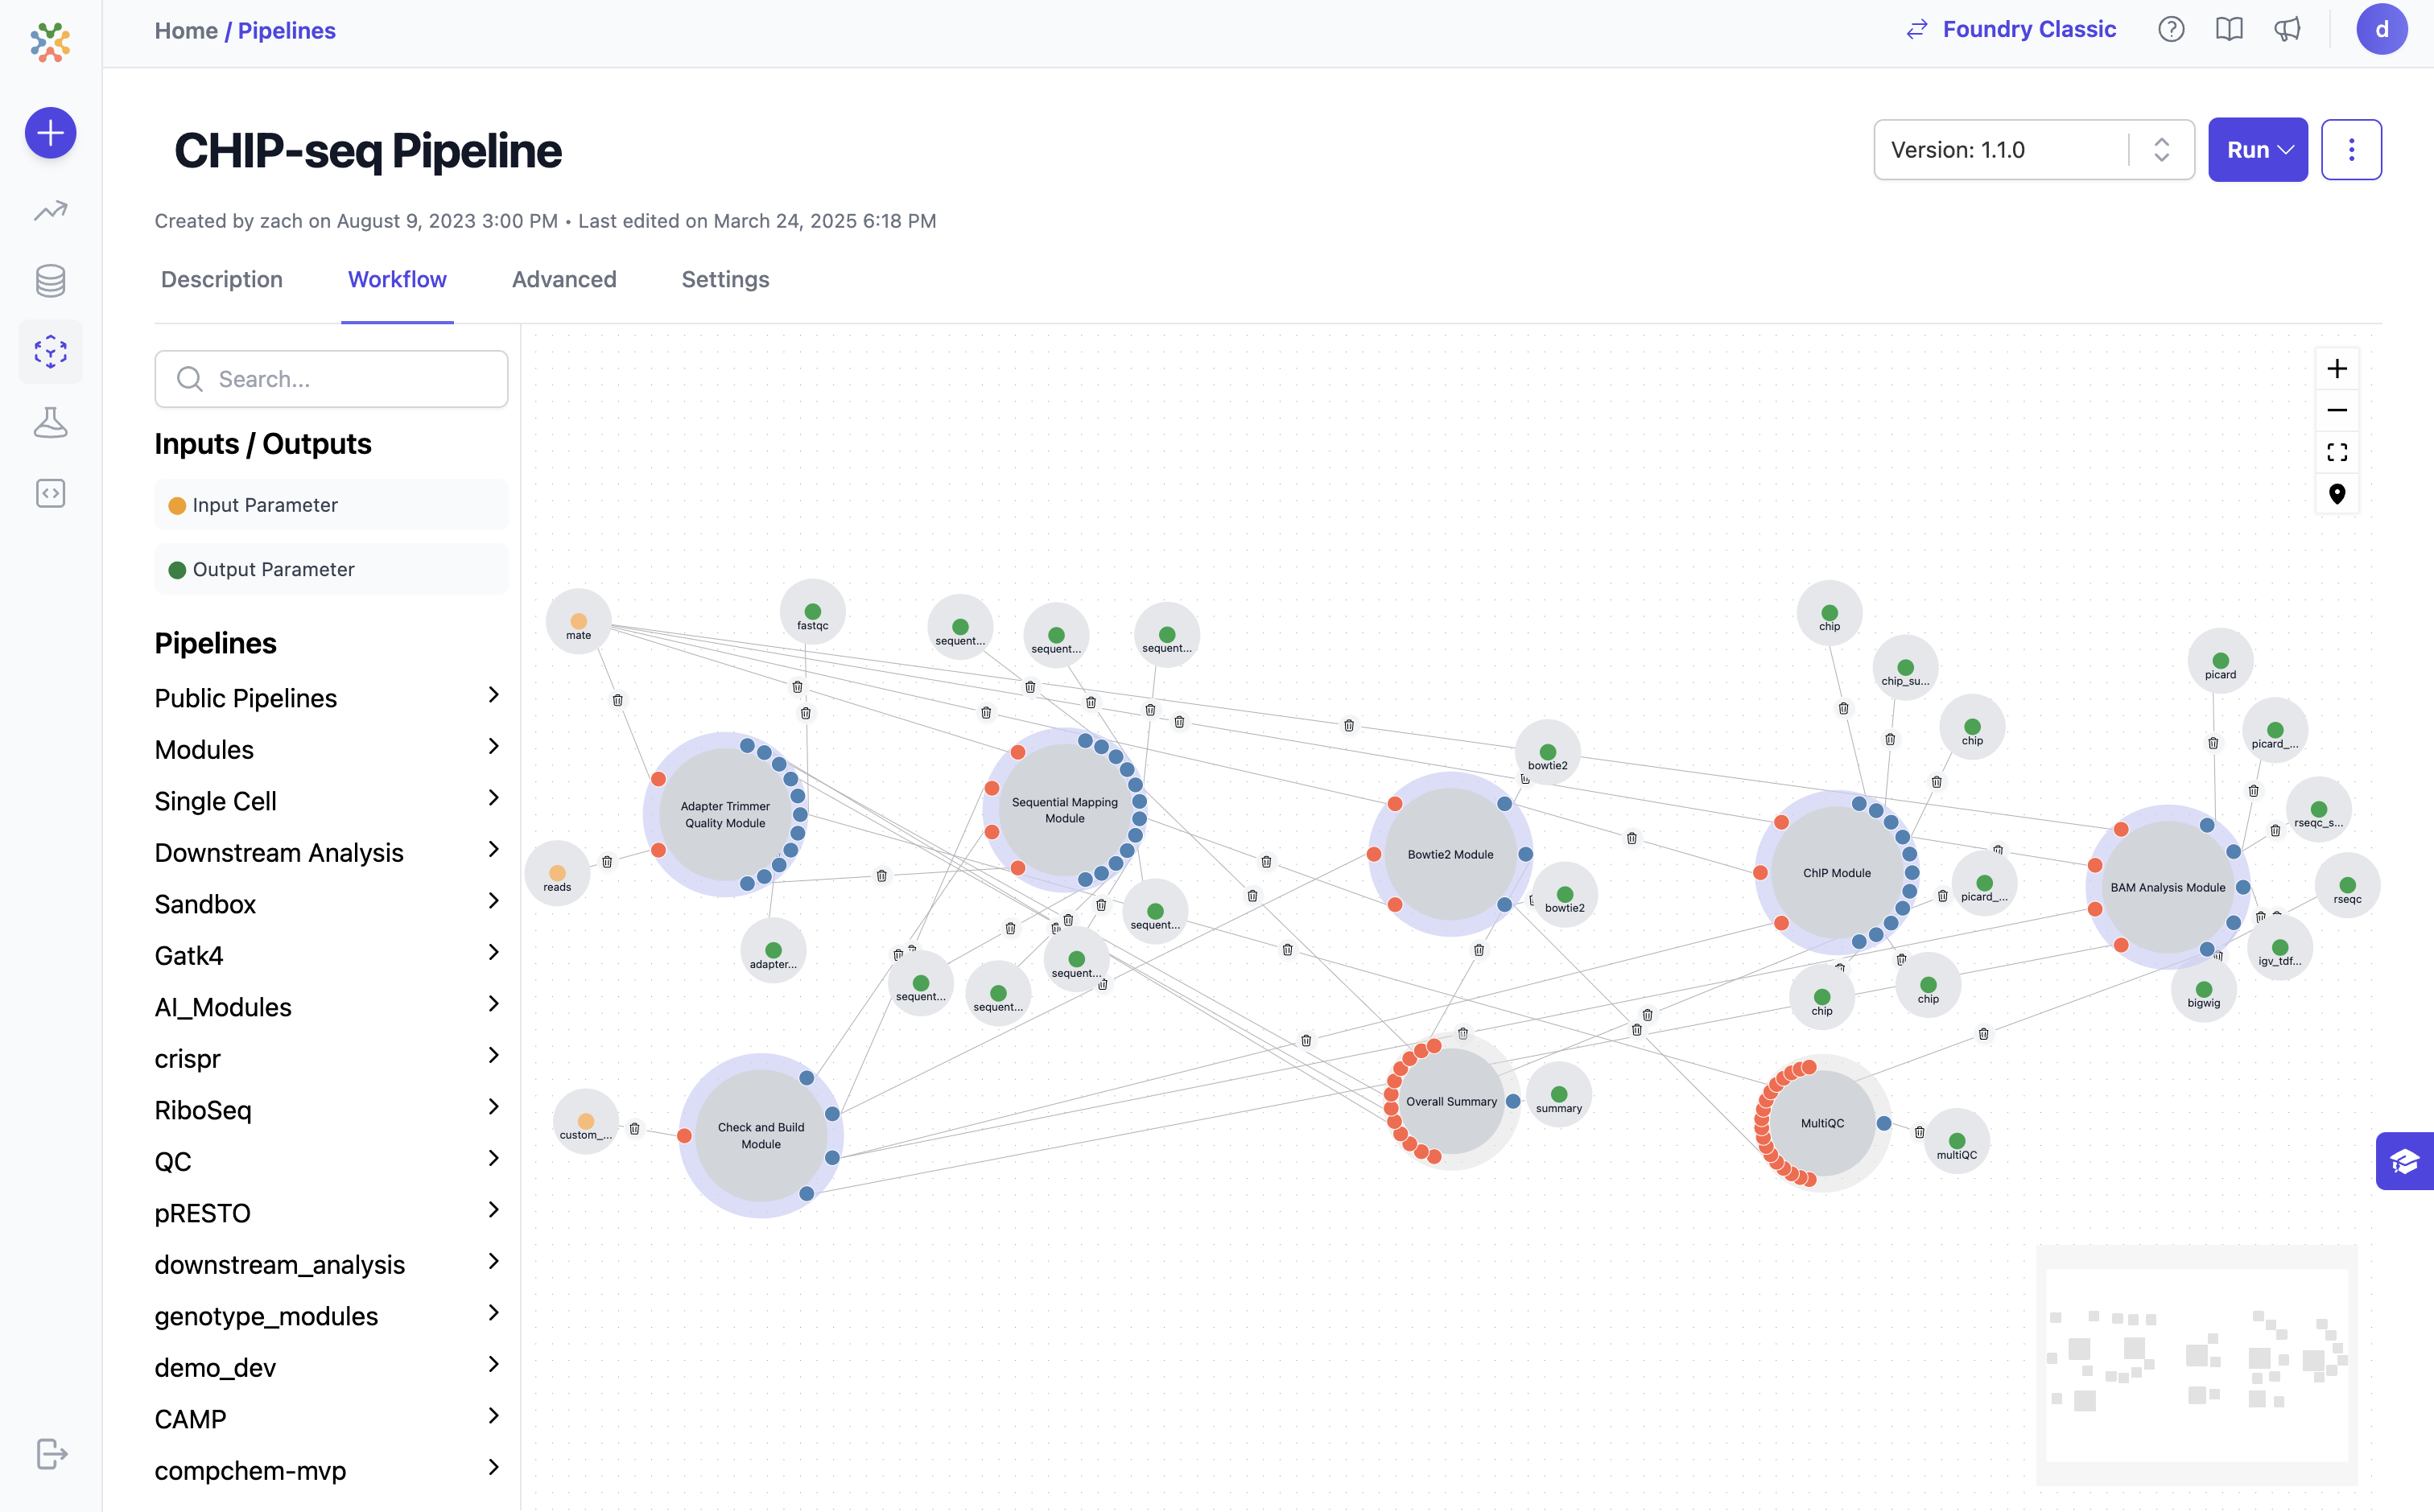
Task: Open the help question mark icon
Action: pos(2170,30)
